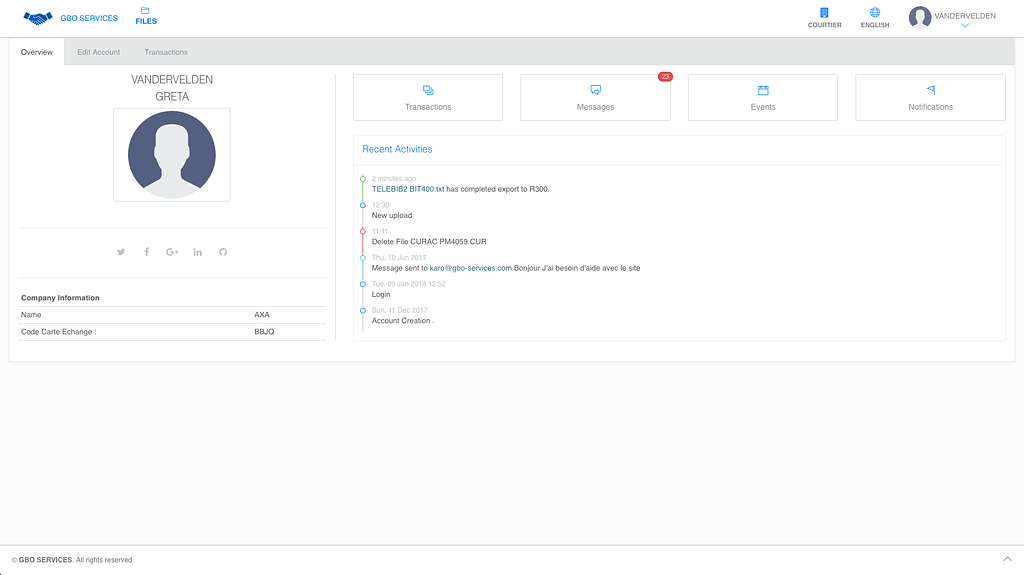The height and width of the screenshot is (575, 1024).
Task: Select the Overview tab
Action: (36, 52)
